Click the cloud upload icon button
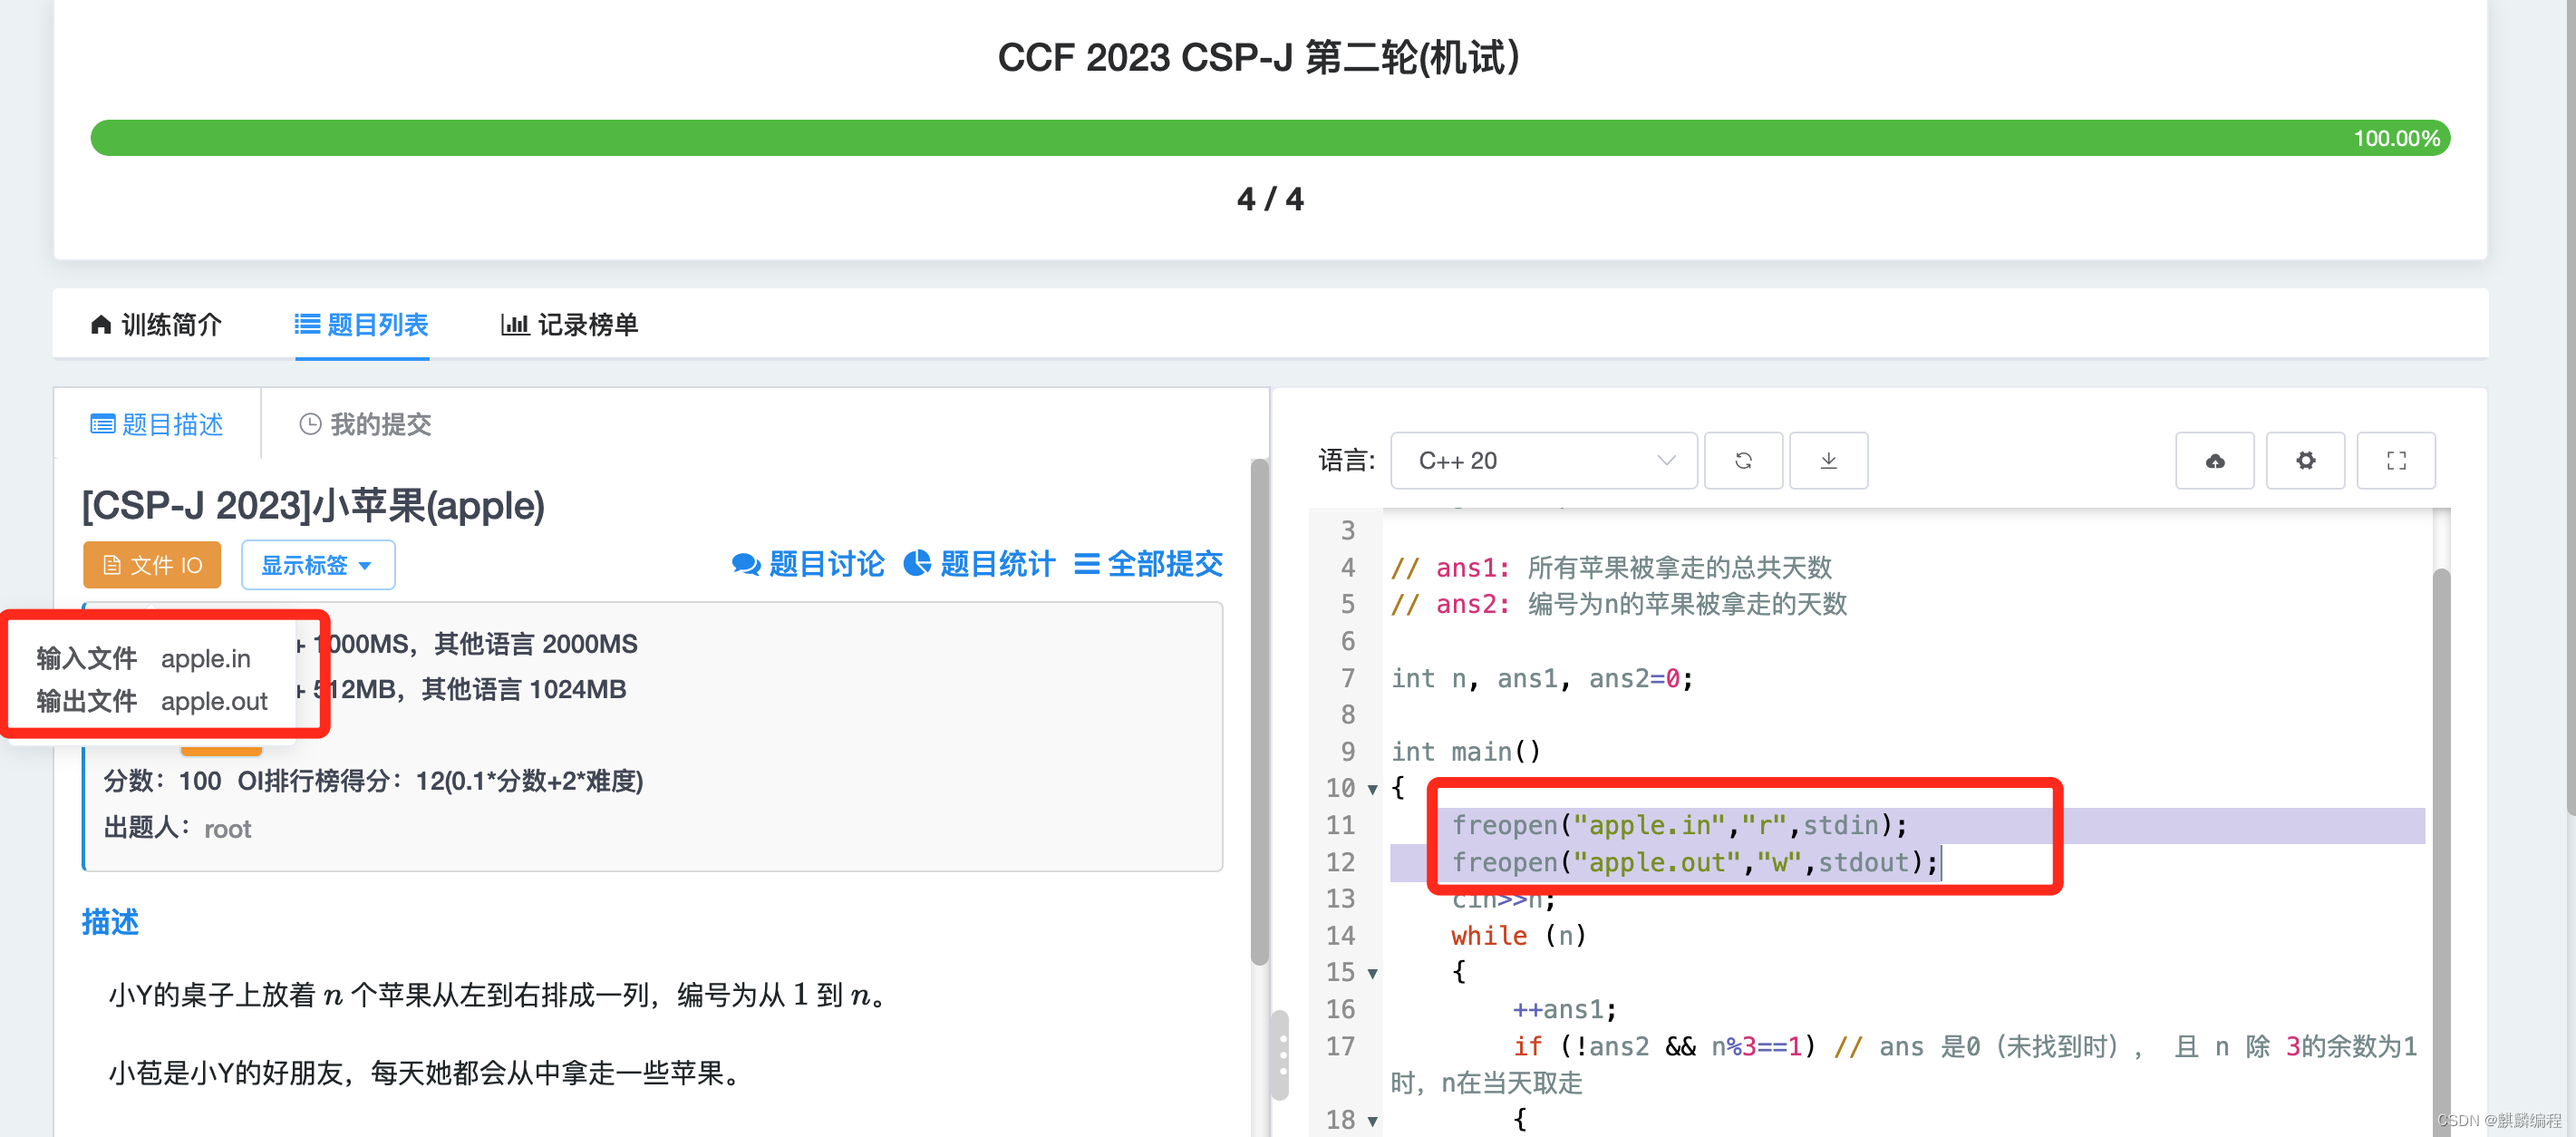Viewport: 2576px width, 1137px height. pos(2214,460)
